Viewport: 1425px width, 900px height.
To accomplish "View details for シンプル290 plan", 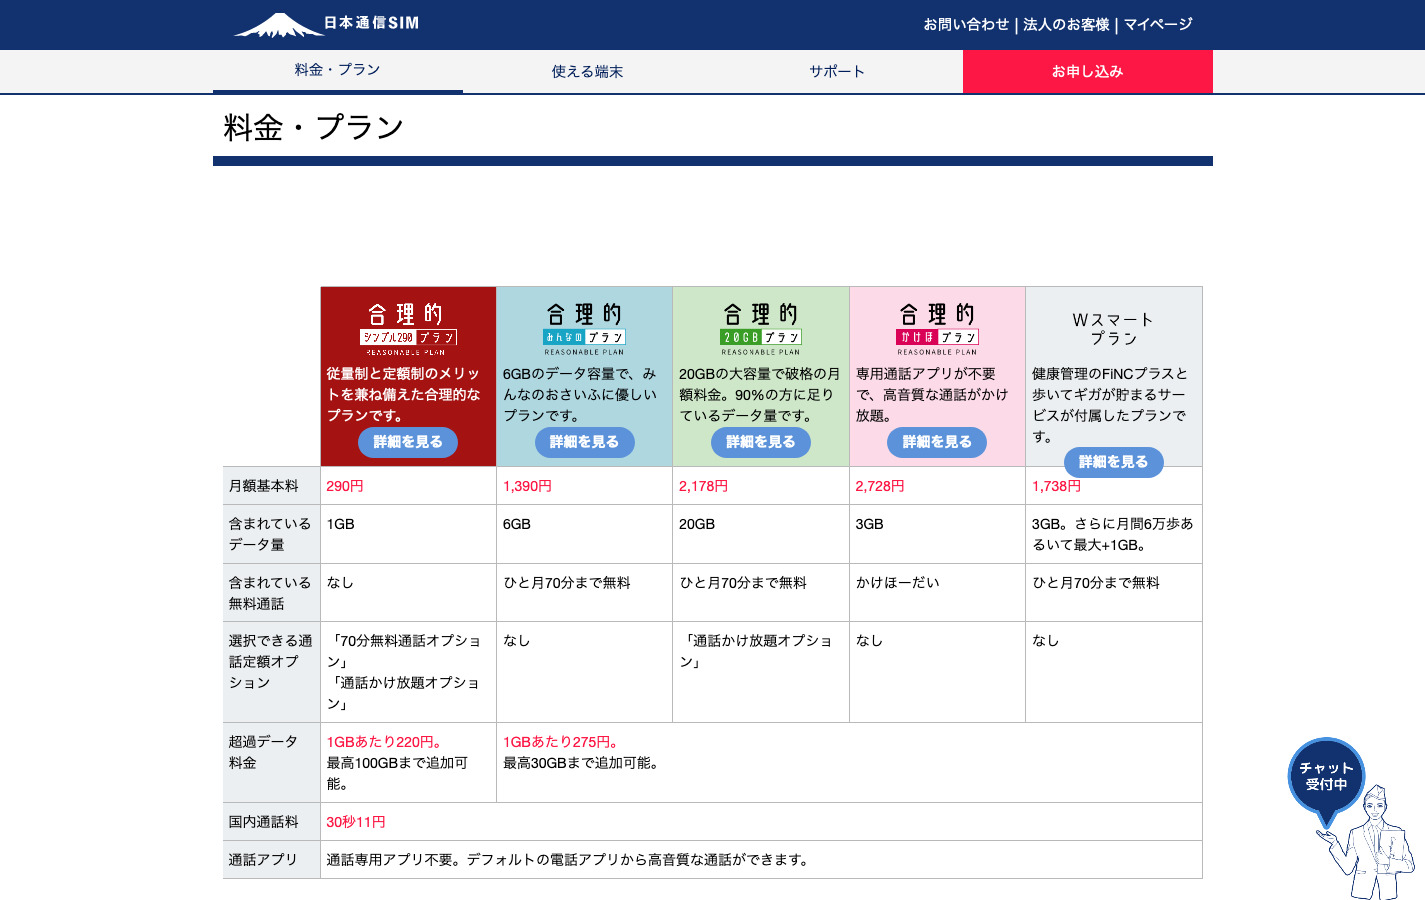I will pyautogui.click(x=408, y=442).
